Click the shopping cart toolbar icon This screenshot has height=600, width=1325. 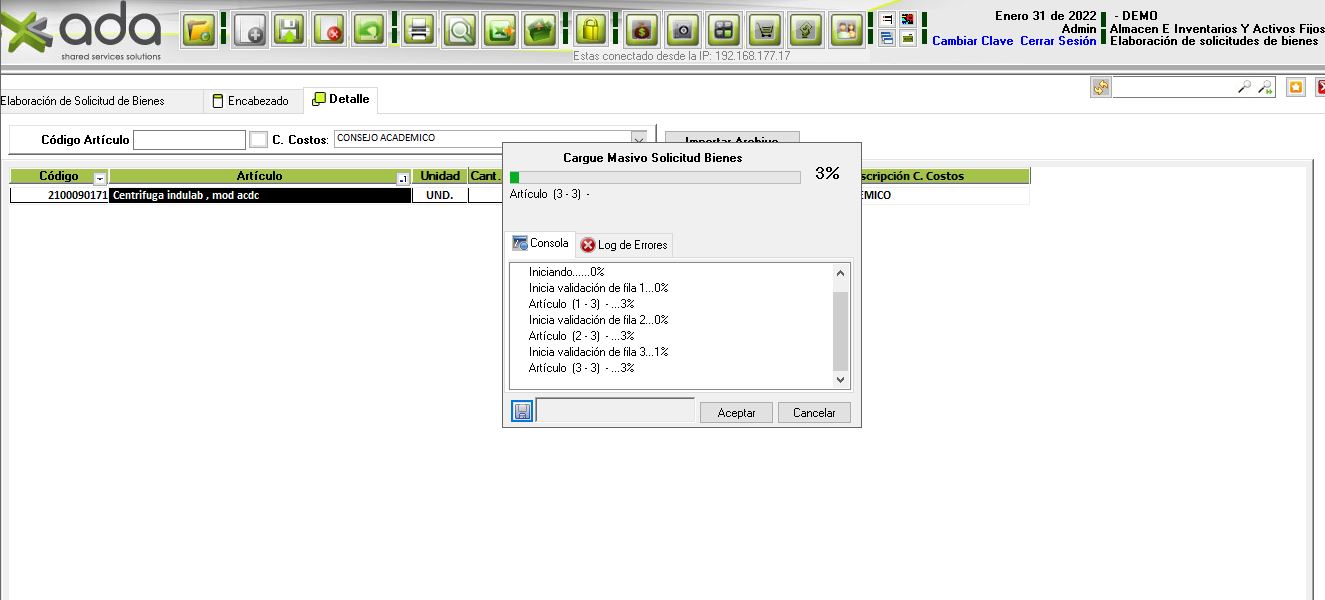[x=765, y=30]
